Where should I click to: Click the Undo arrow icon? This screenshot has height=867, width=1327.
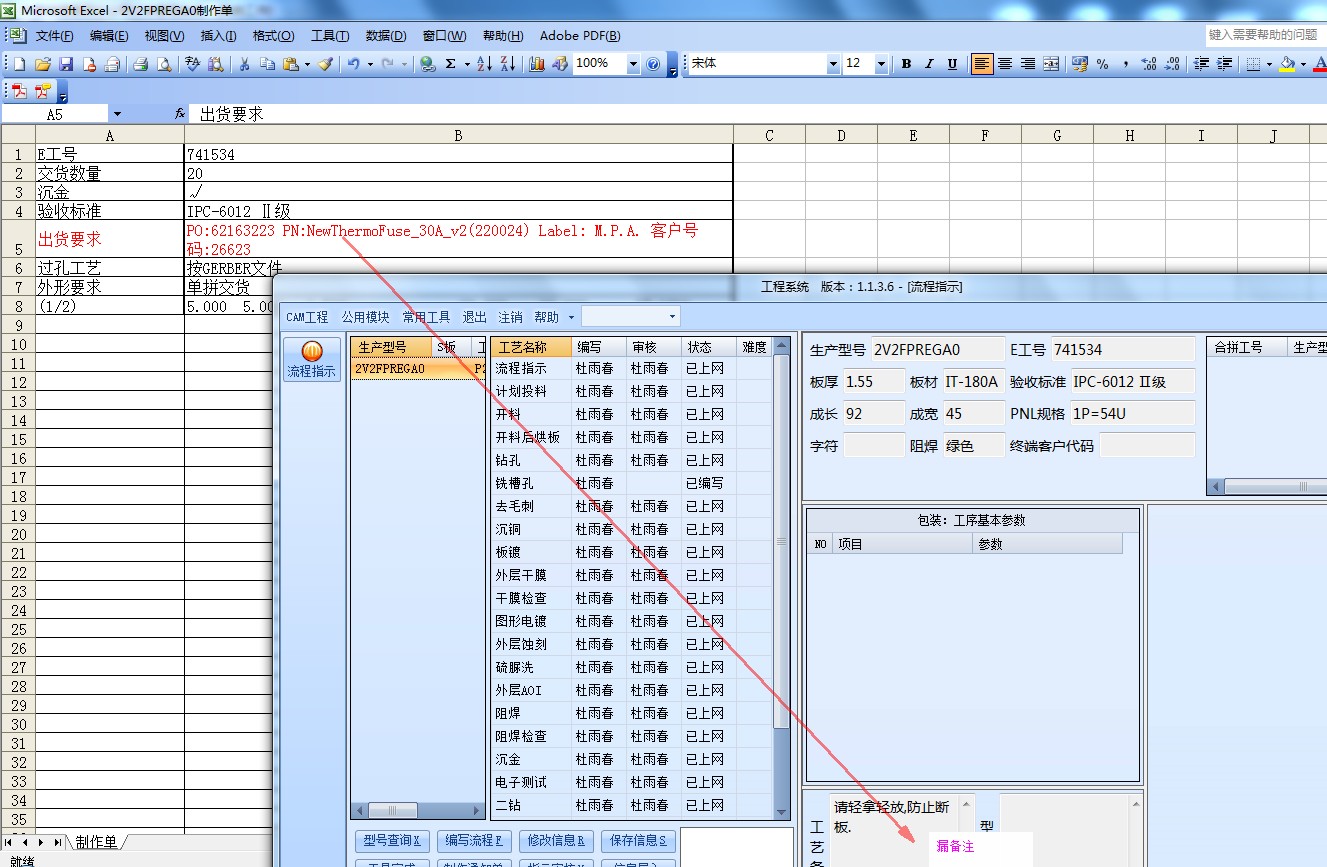tap(354, 64)
